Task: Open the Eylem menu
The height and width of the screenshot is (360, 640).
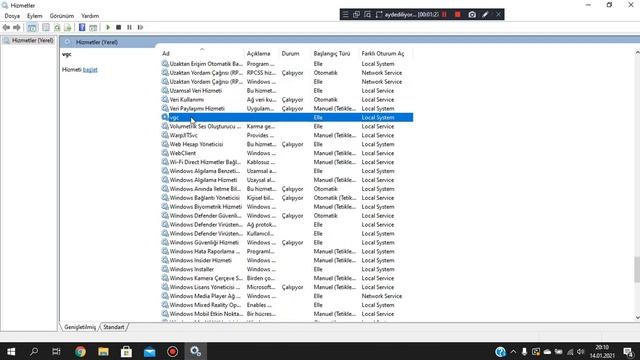Action: [35, 16]
